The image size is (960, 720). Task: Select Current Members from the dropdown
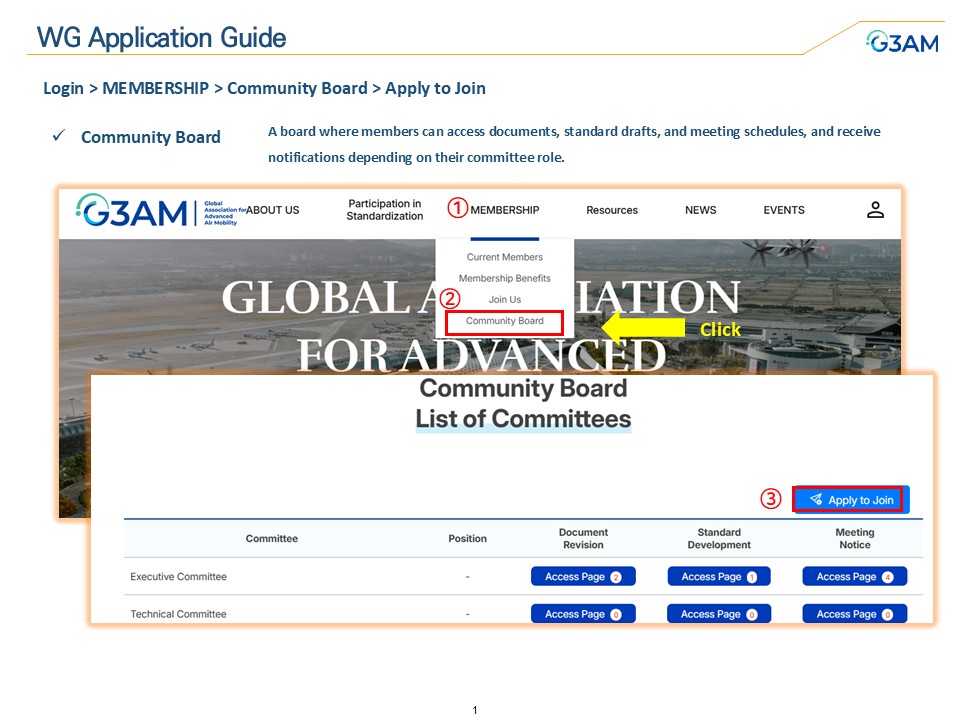point(504,257)
